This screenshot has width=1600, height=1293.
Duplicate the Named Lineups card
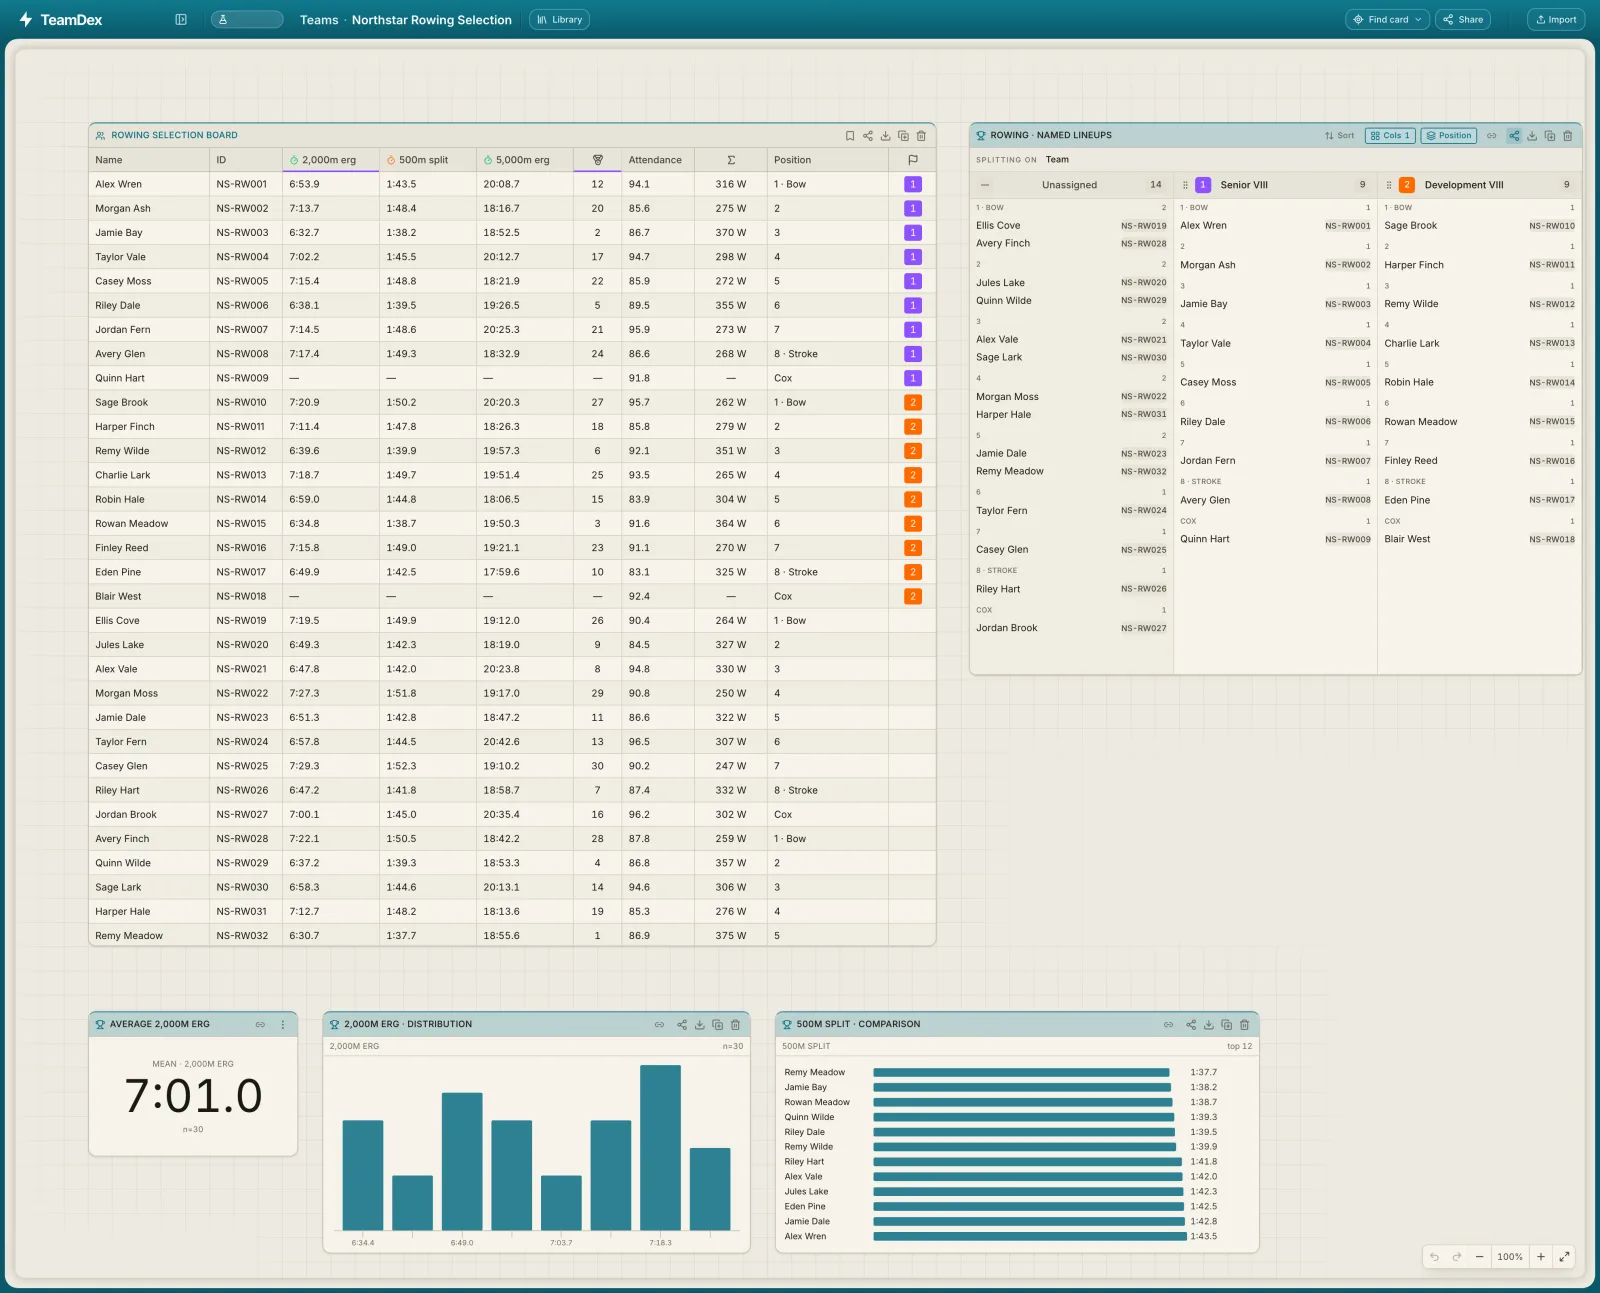(x=1550, y=136)
